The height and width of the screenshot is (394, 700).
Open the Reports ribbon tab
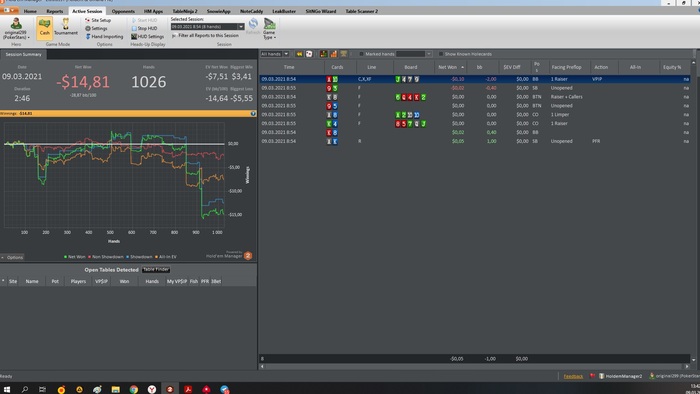54,11
